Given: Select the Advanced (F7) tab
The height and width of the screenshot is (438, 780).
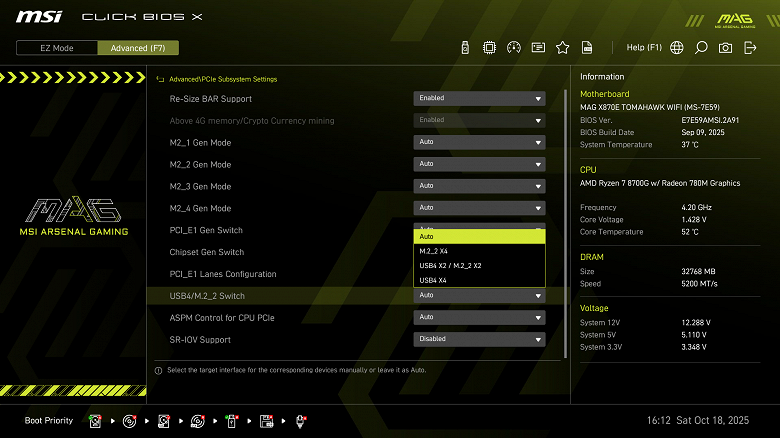Looking at the screenshot, I should tap(138, 48).
